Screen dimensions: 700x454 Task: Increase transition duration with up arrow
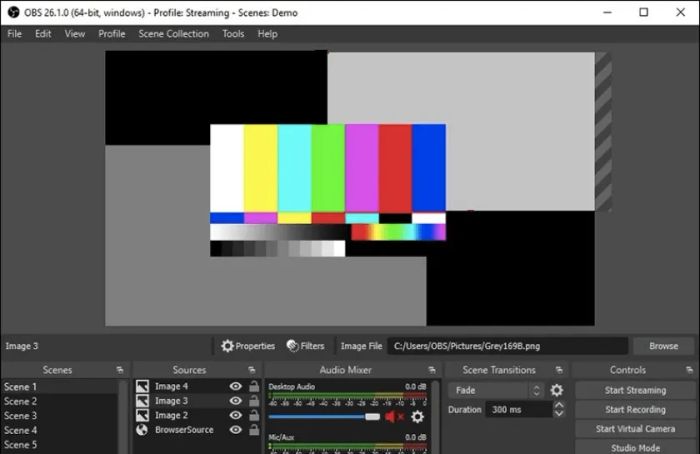[x=559, y=405]
